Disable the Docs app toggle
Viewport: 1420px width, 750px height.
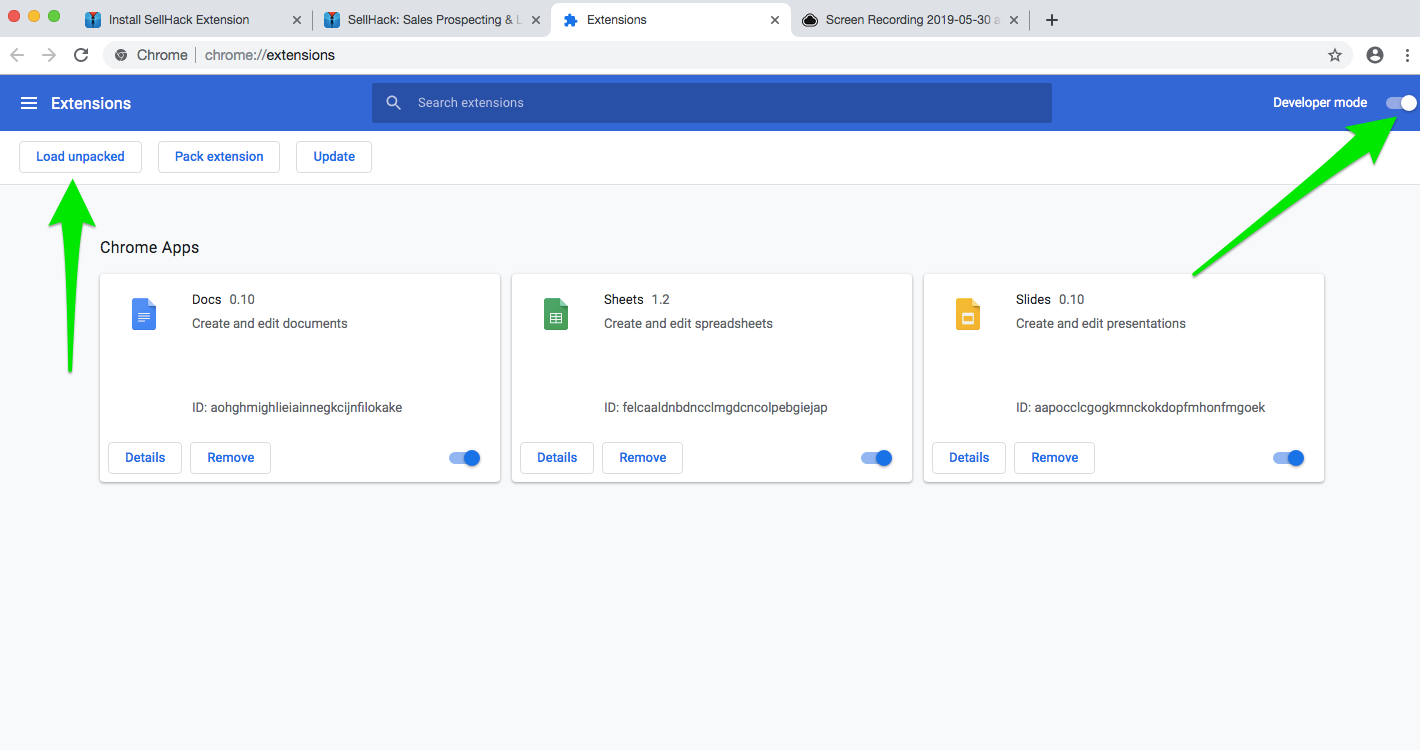(465, 458)
